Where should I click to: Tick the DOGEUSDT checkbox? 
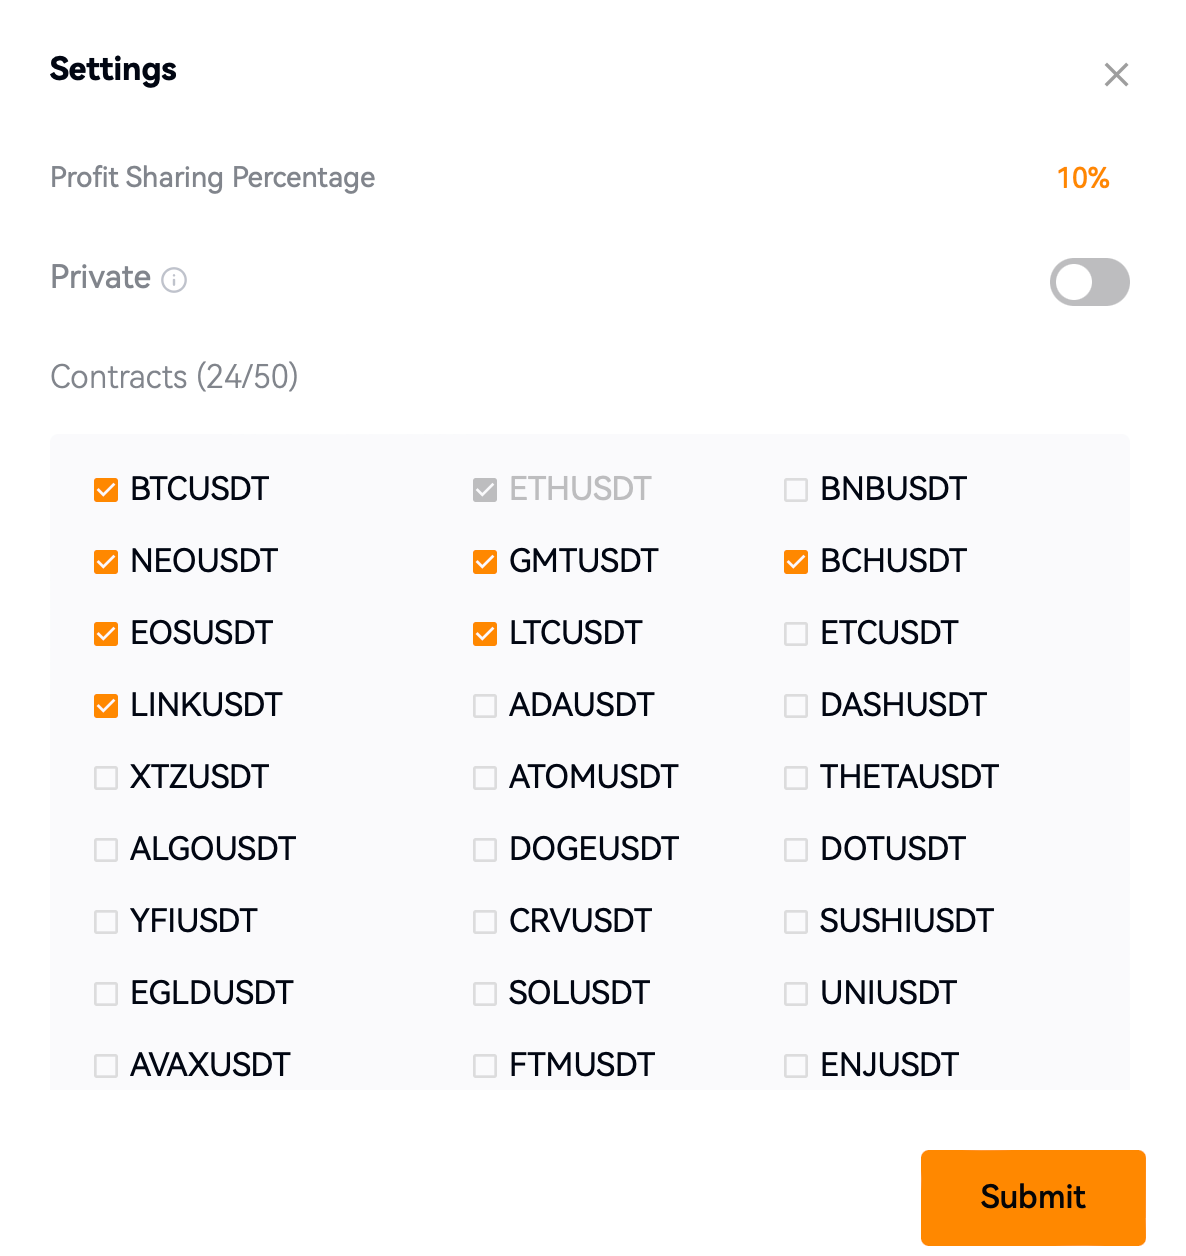[485, 850]
